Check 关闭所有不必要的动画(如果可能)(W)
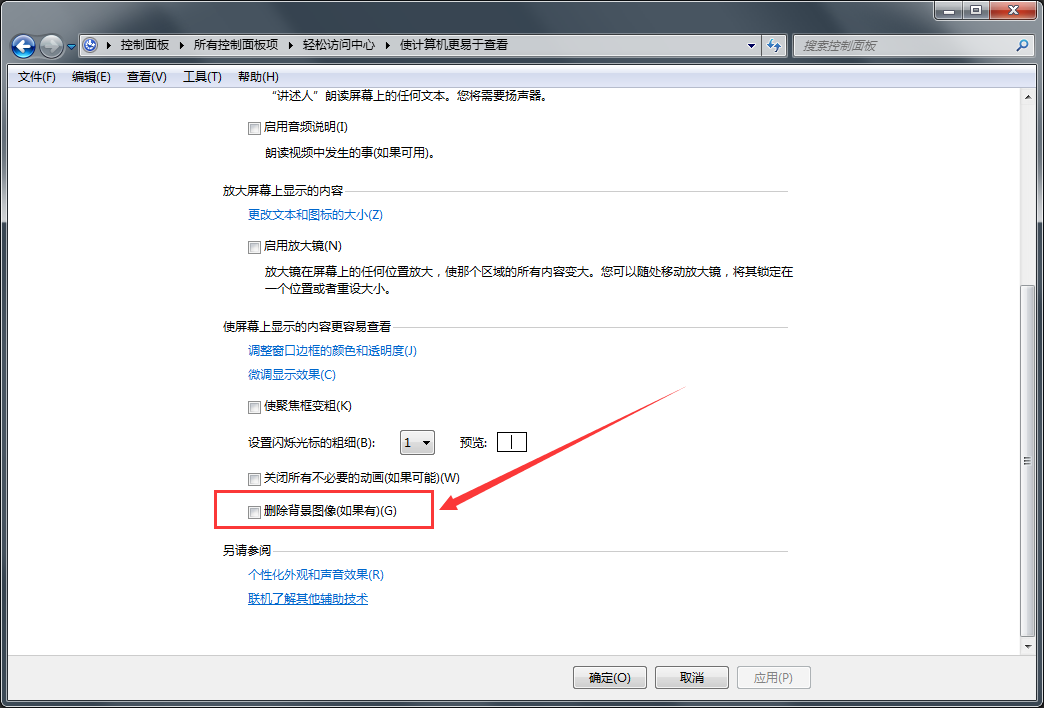 click(x=254, y=479)
